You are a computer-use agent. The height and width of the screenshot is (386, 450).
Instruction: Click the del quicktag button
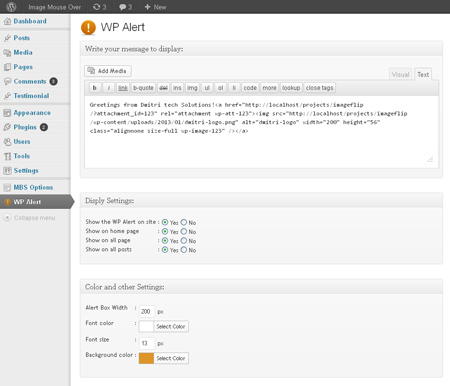pyautogui.click(x=163, y=88)
